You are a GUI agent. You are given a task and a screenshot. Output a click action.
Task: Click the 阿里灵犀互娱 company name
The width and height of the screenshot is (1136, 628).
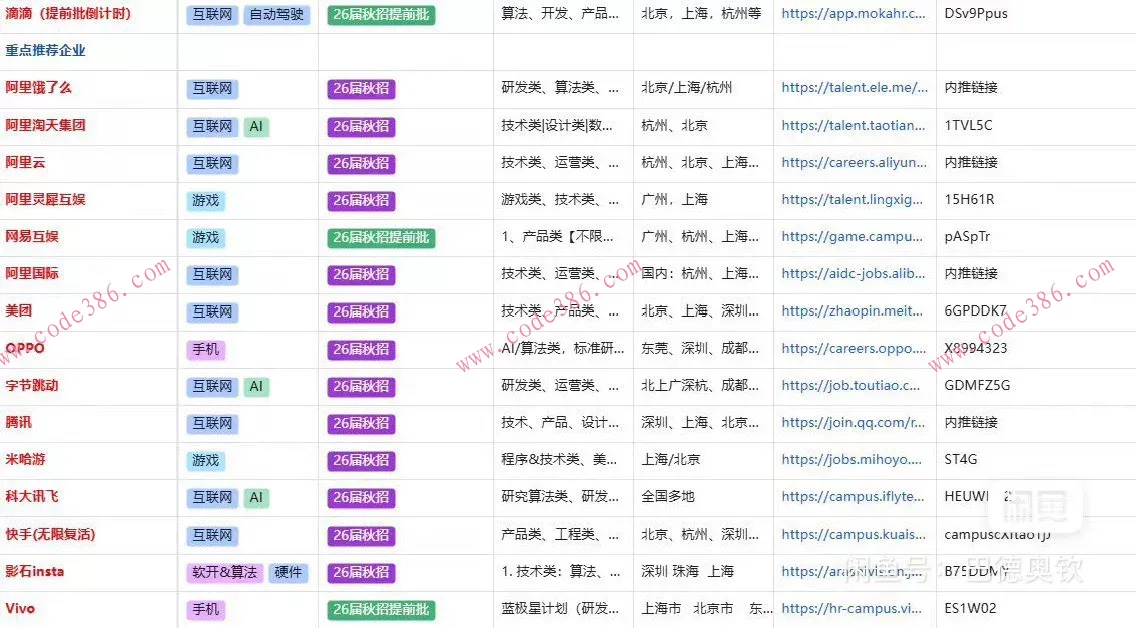click(x=46, y=199)
